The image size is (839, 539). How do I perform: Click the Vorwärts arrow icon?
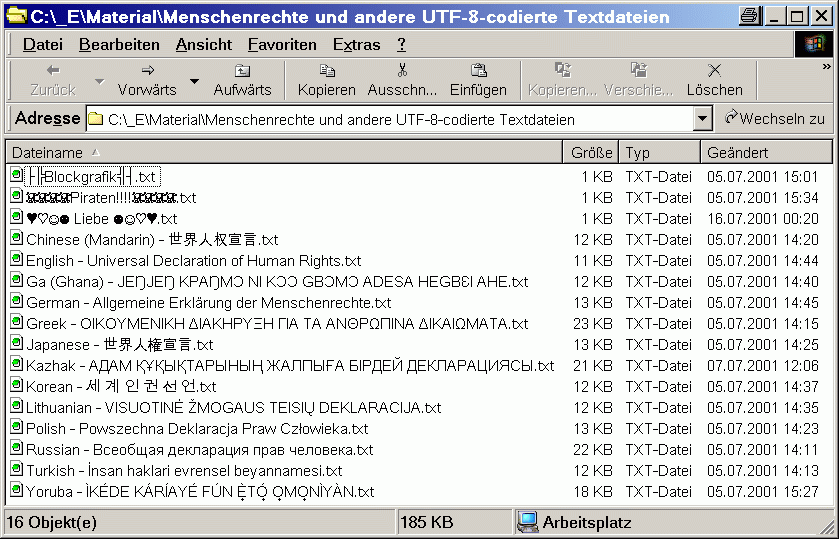[147, 71]
